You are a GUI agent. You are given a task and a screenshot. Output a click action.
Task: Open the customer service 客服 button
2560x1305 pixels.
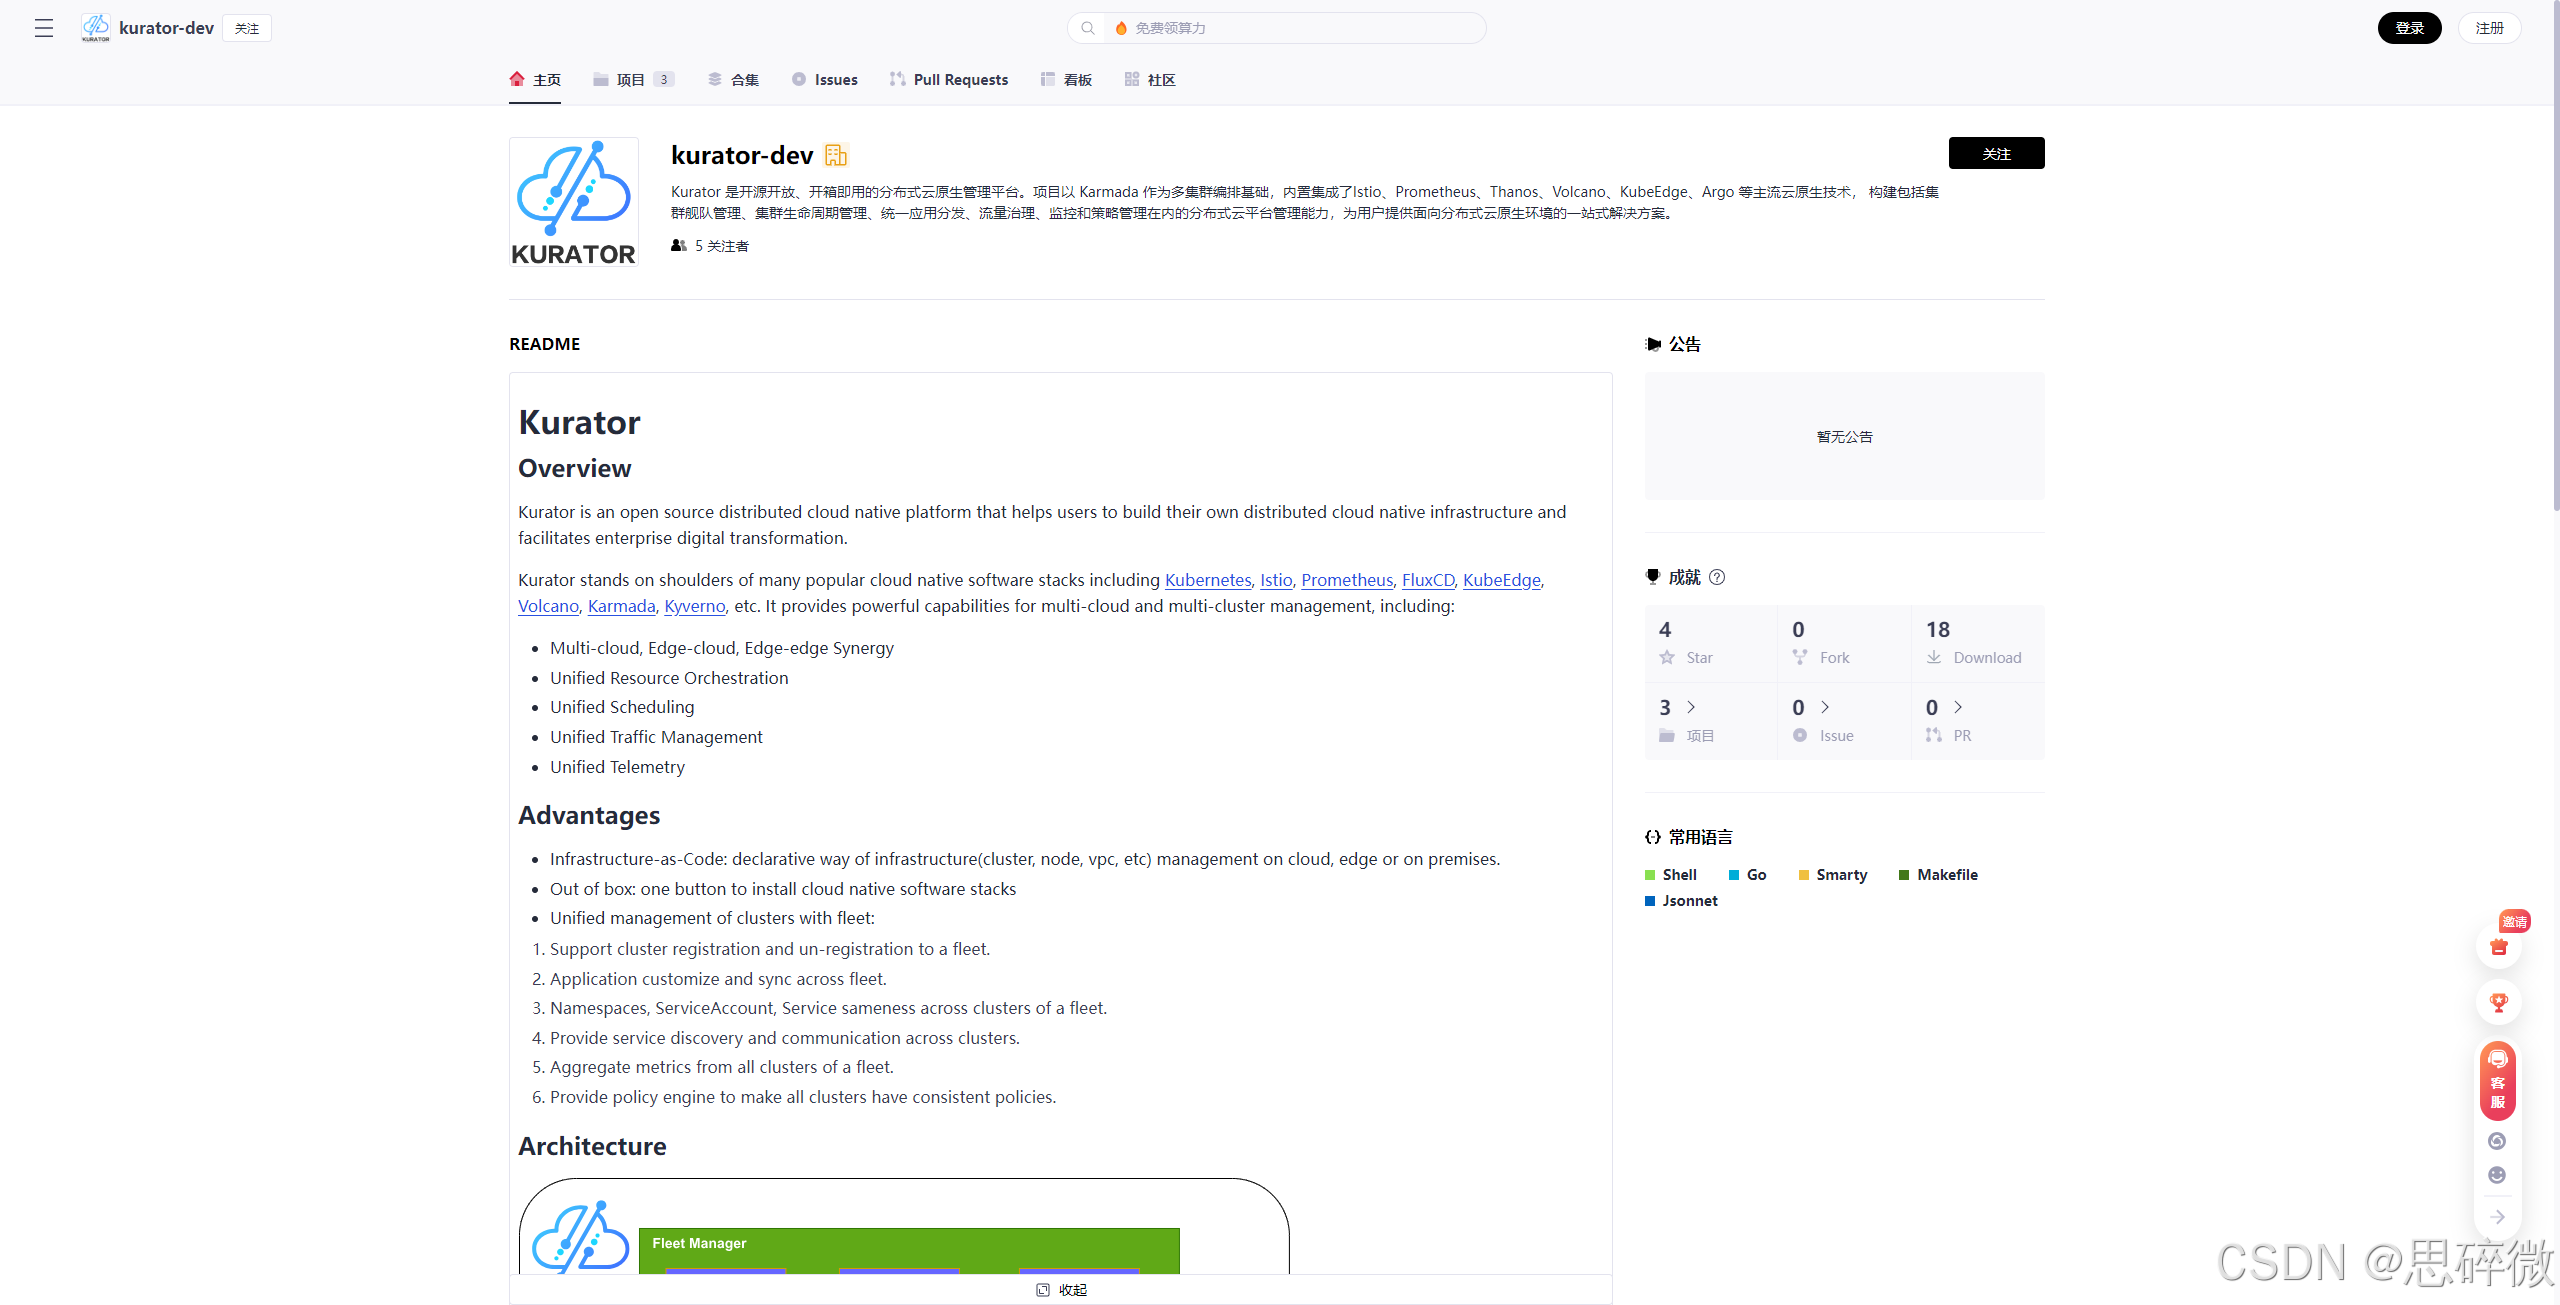pos(2498,1081)
